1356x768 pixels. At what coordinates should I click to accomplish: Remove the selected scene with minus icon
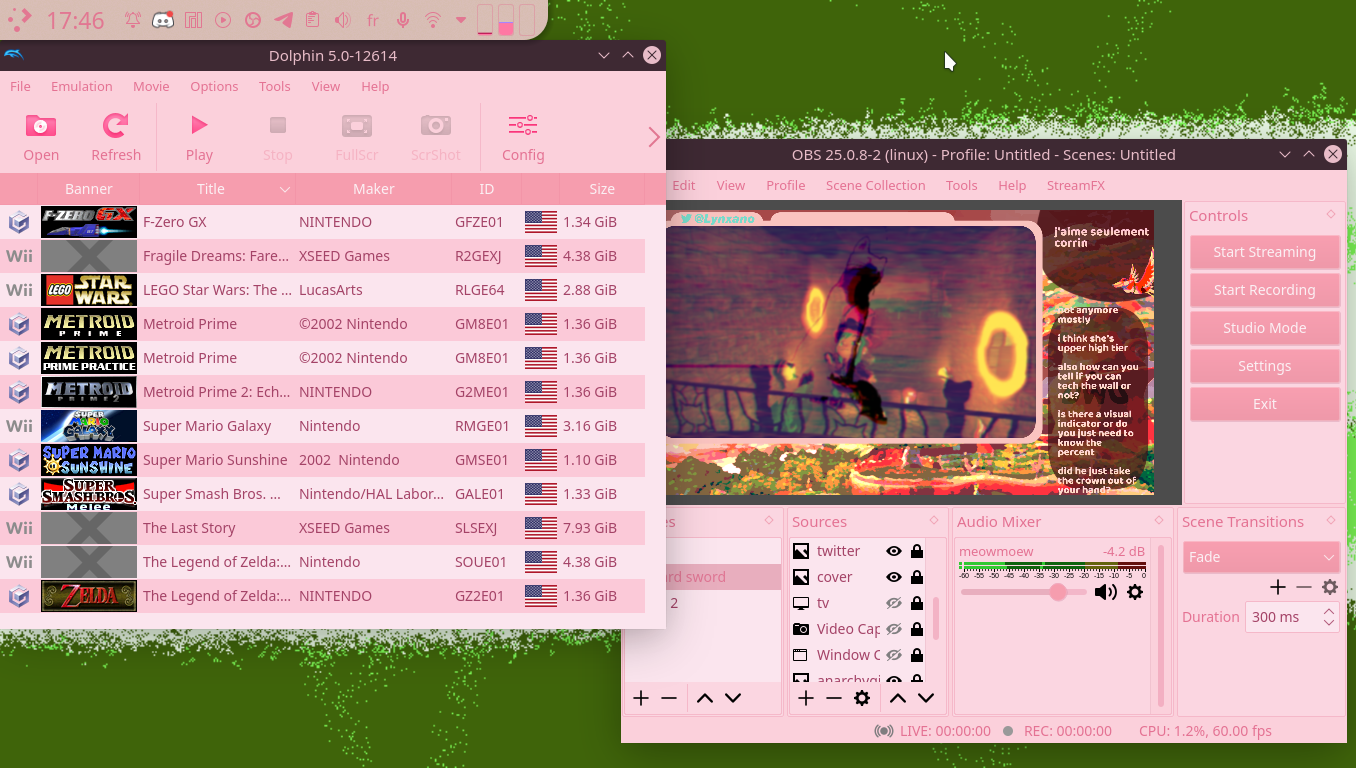point(669,698)
